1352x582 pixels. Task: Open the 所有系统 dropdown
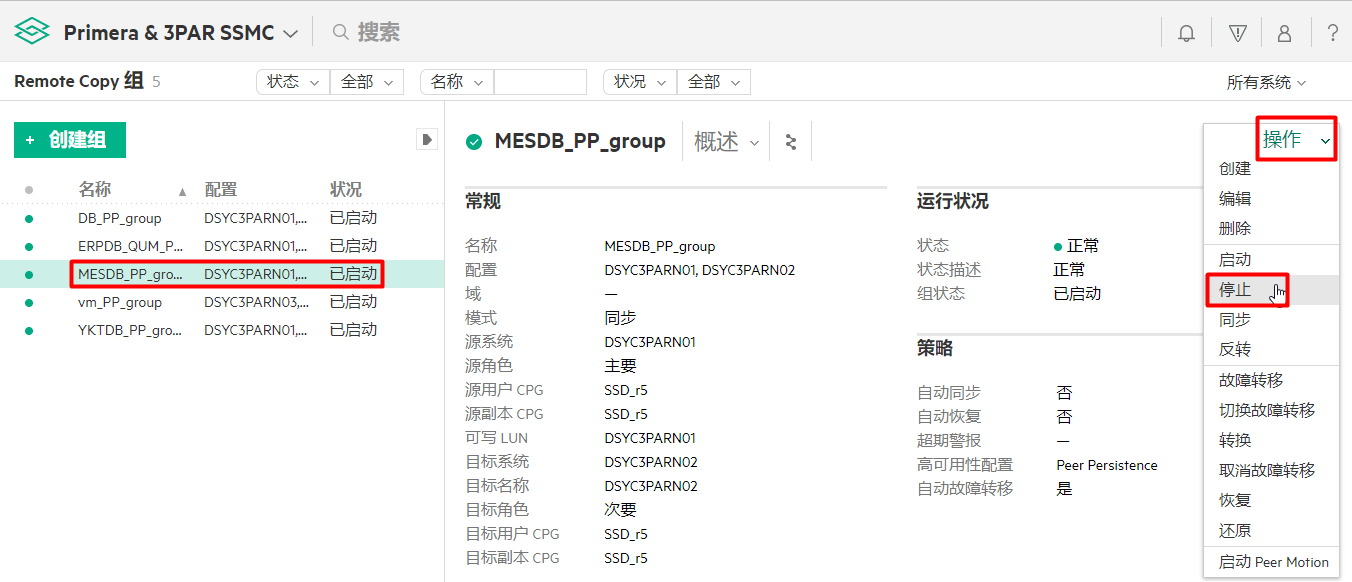(1266, 81)
